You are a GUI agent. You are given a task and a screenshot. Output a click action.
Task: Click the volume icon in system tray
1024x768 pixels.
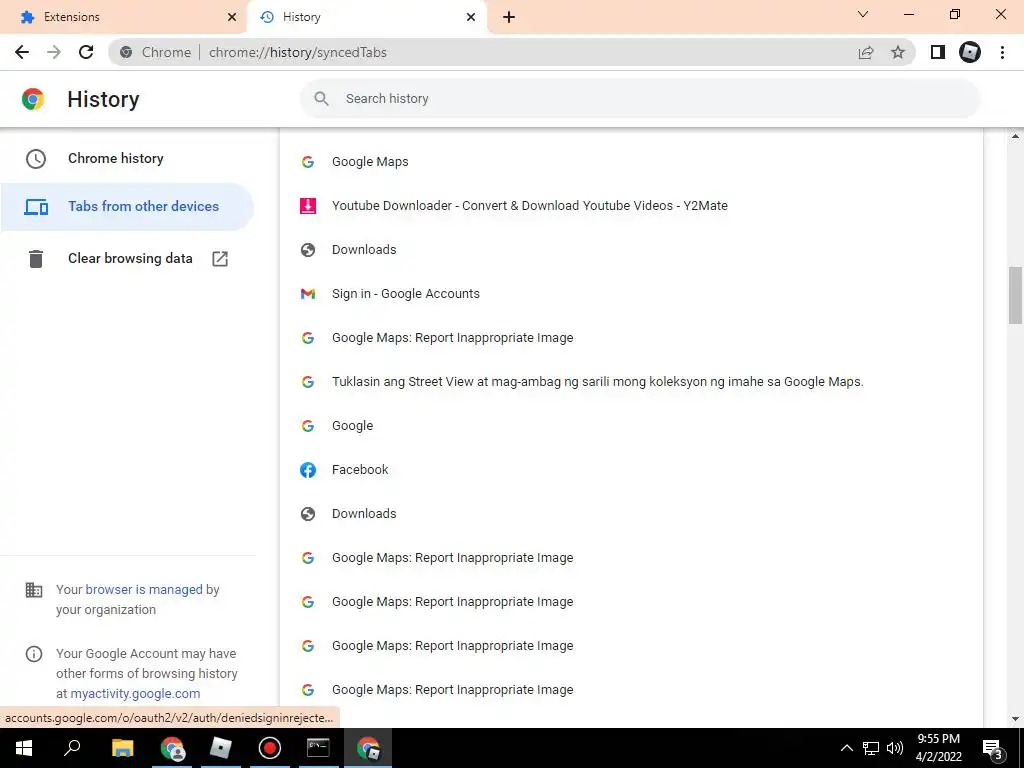click(x=895, y=748)
